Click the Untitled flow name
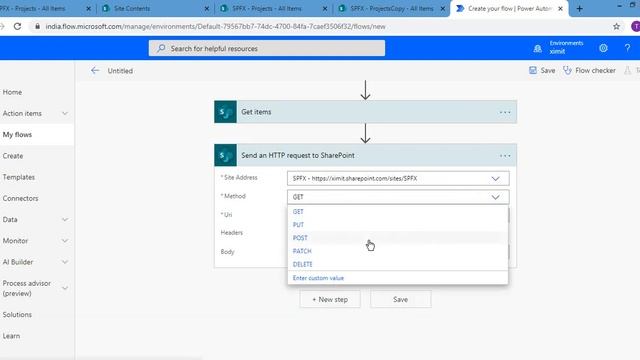Image resolution: width=640 pixels, height=360 pixels. point(120,71)
